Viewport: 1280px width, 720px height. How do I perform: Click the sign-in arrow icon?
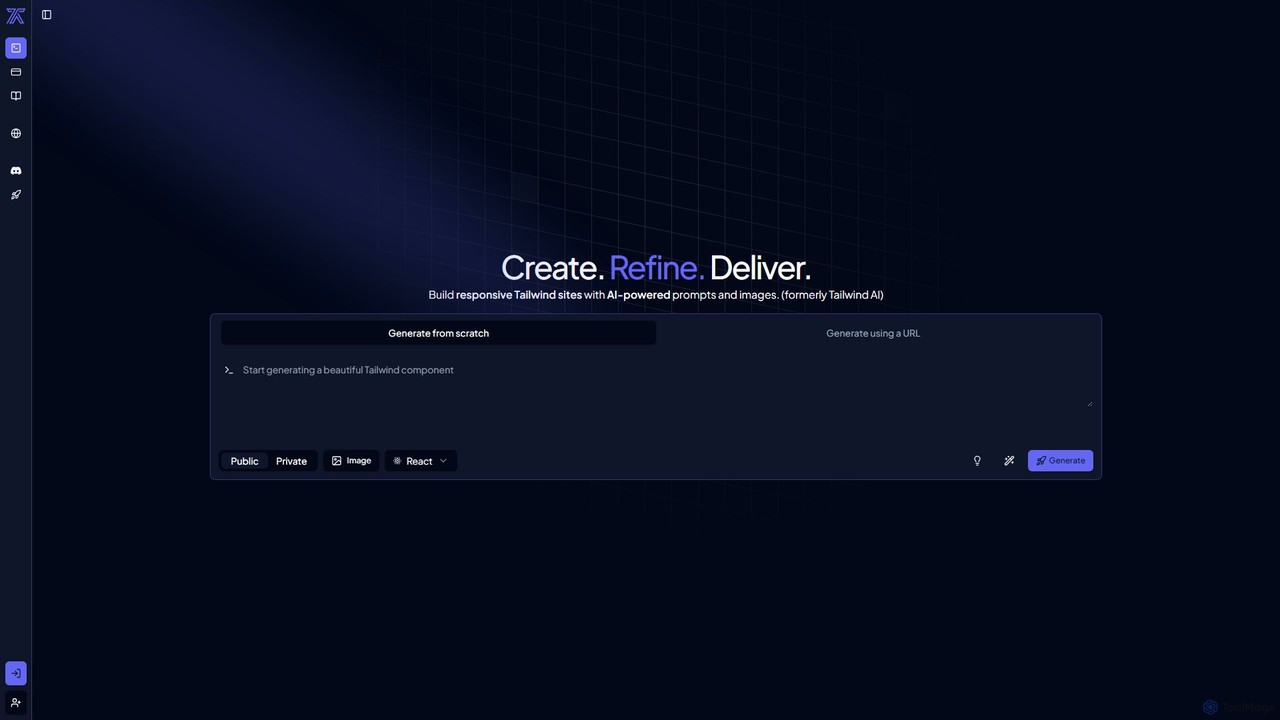click(16, 673)
